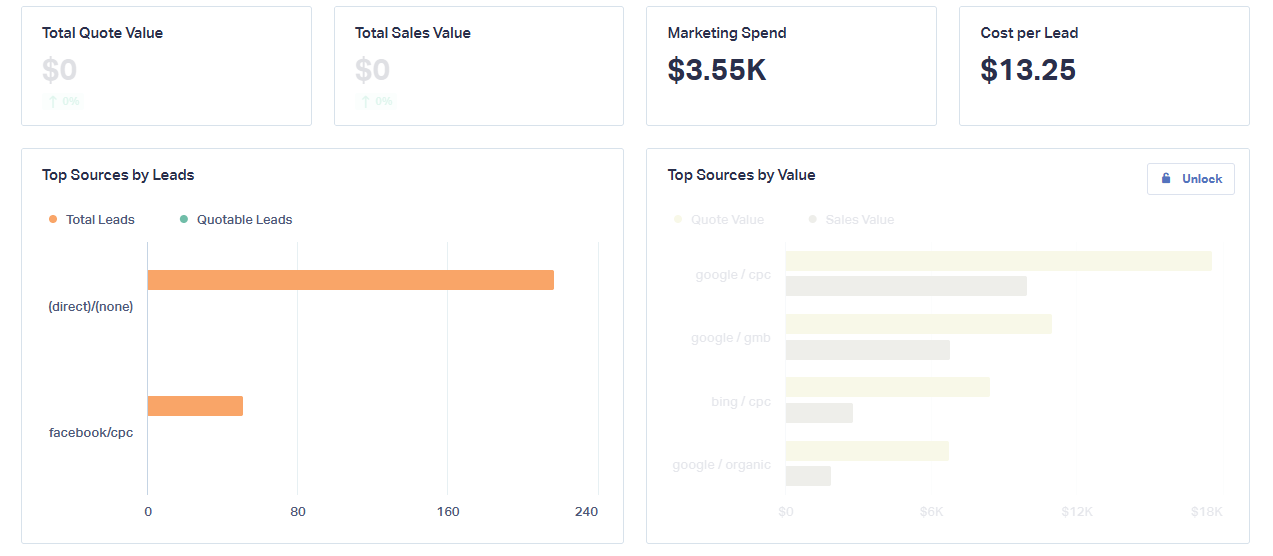The image size is (1273, 556).
Task: Click the google / cpc quote value bar
Action: click(x=998, y=261)
